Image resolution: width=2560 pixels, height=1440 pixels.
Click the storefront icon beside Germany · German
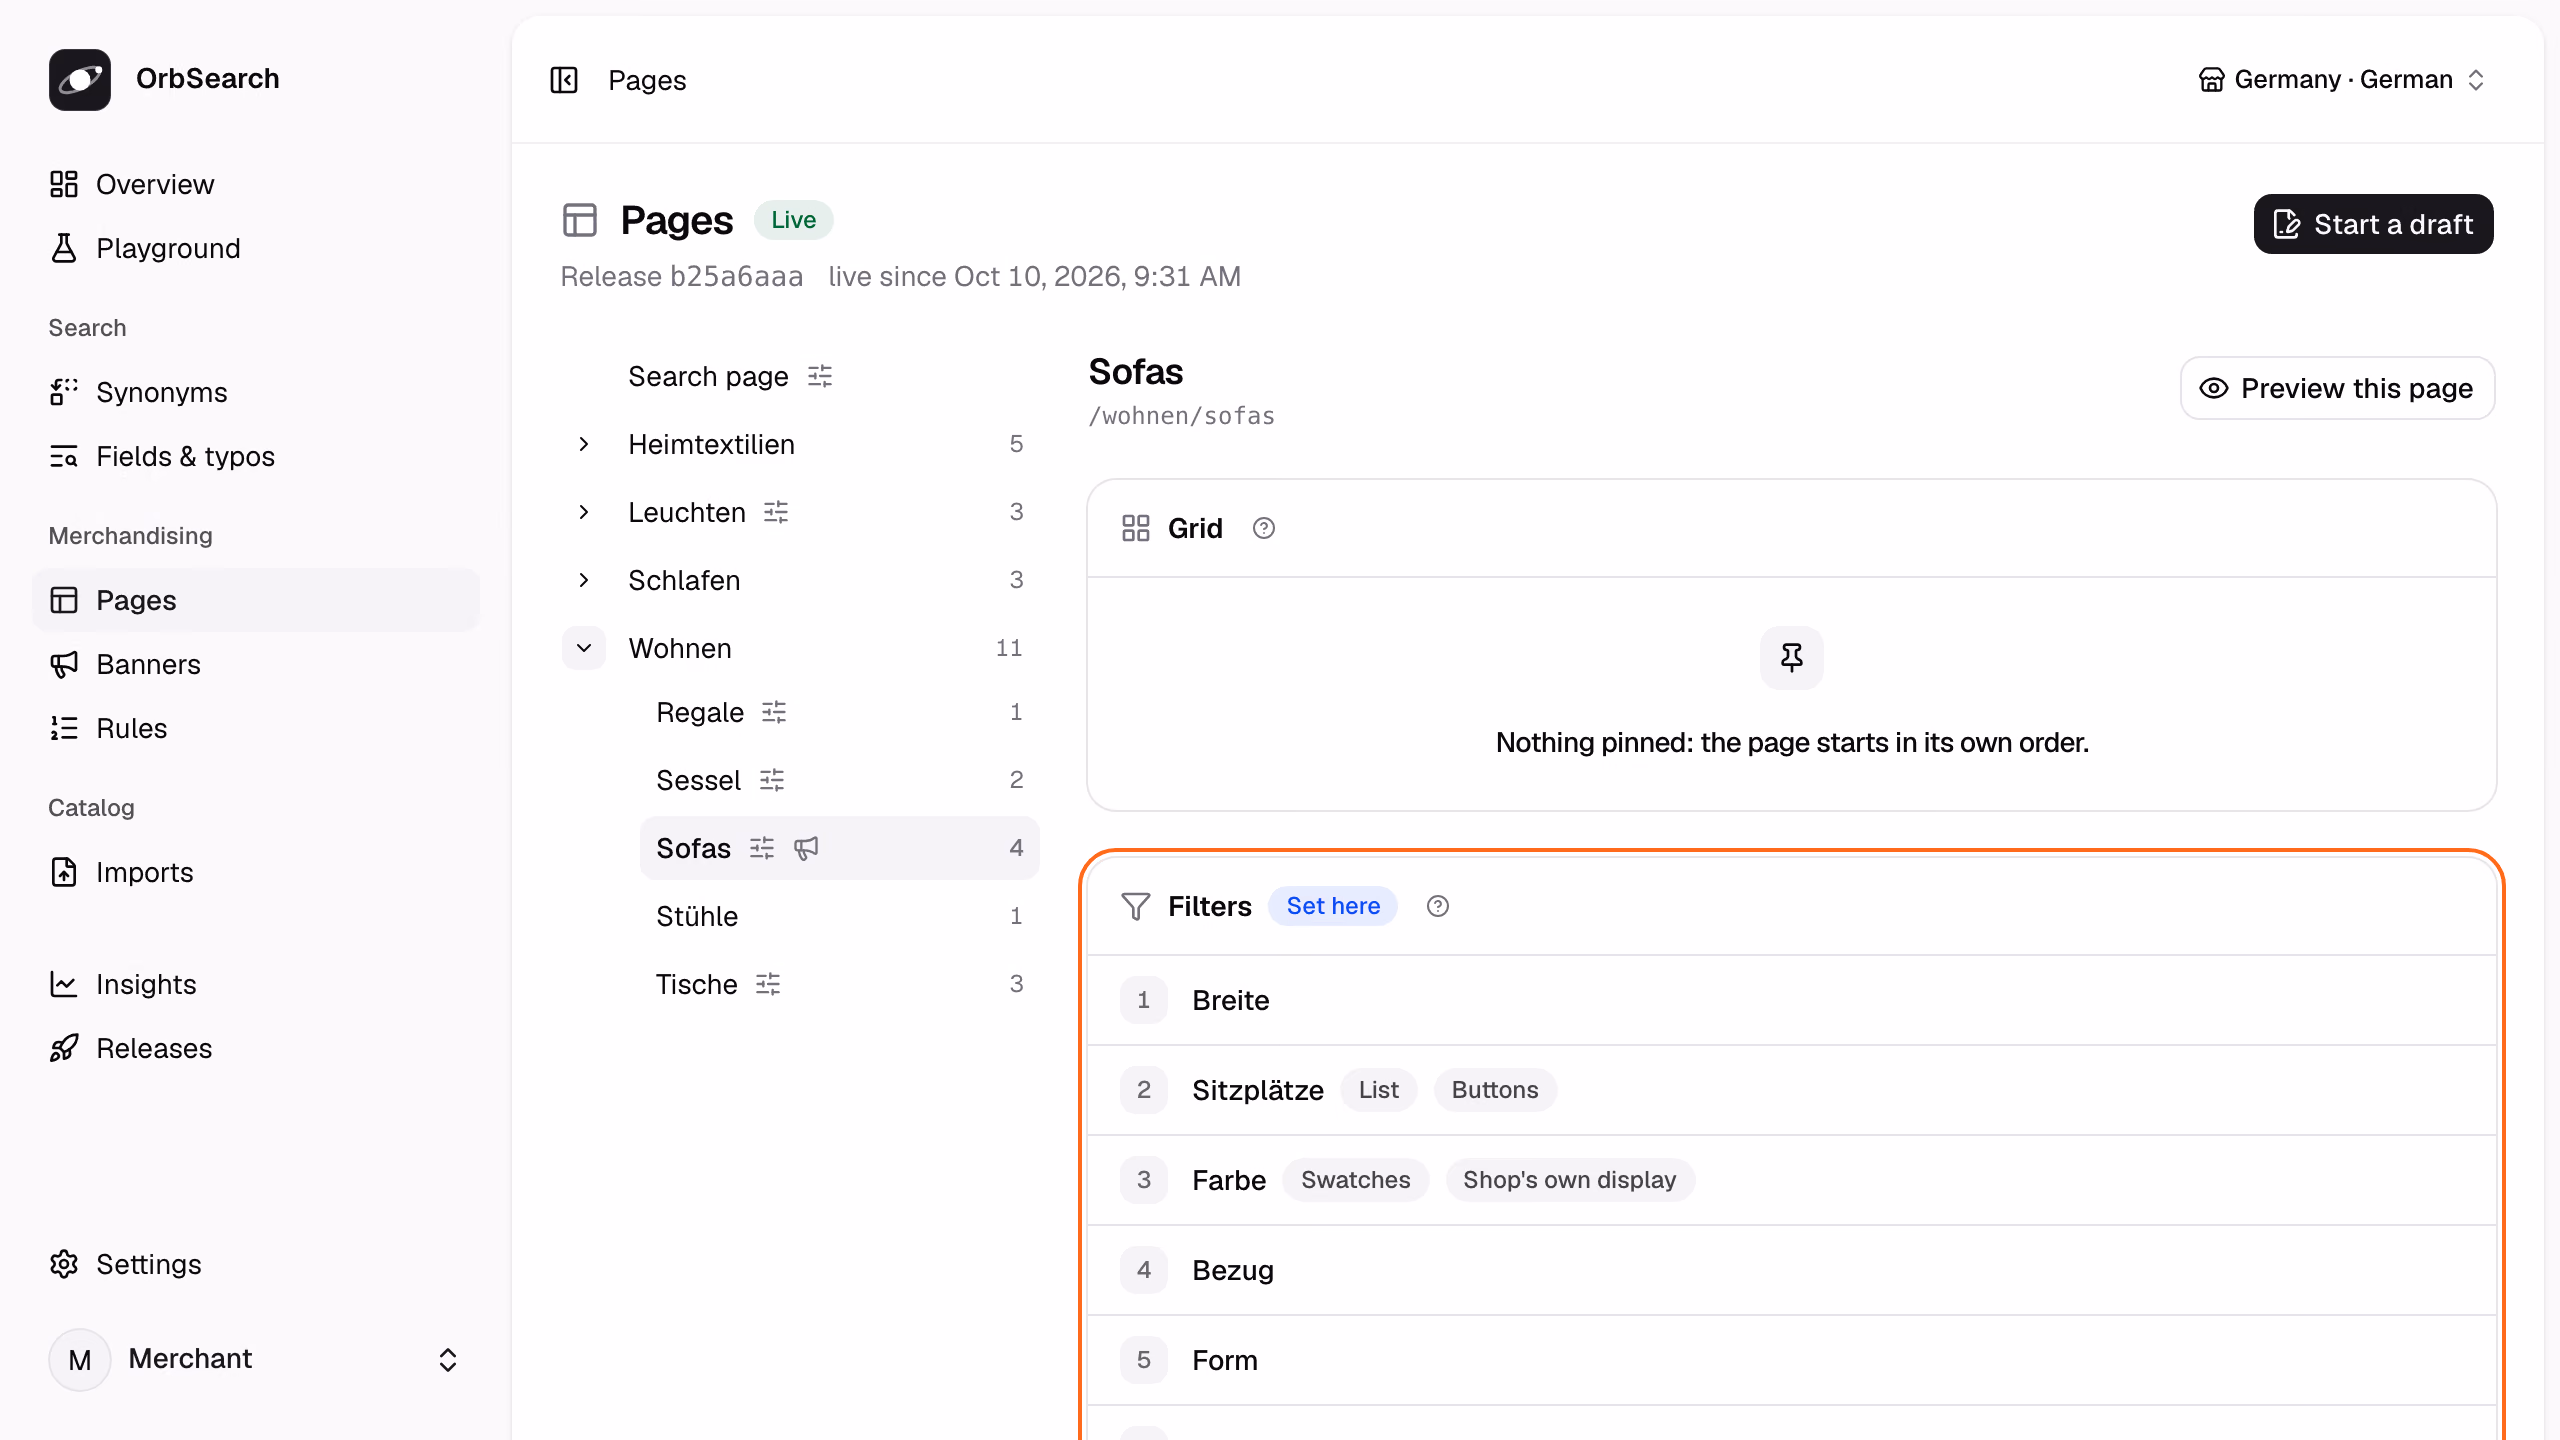[2212, 80]
